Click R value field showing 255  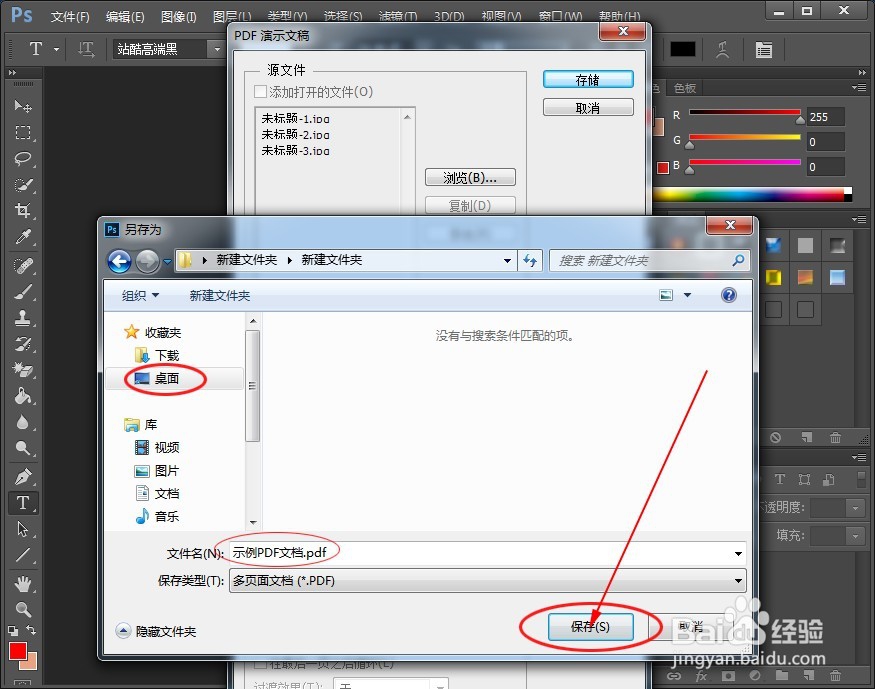tap(825, 117)
